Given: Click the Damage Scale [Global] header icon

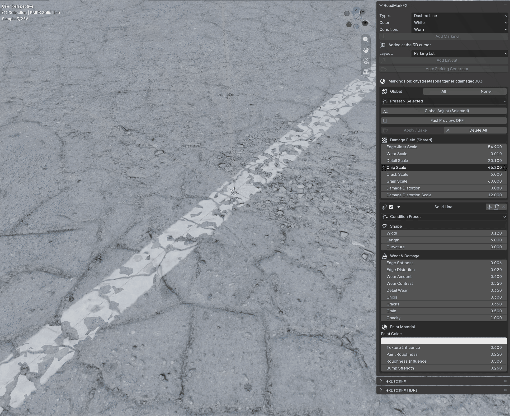Looking at the screenshot, I should point(384,140).
